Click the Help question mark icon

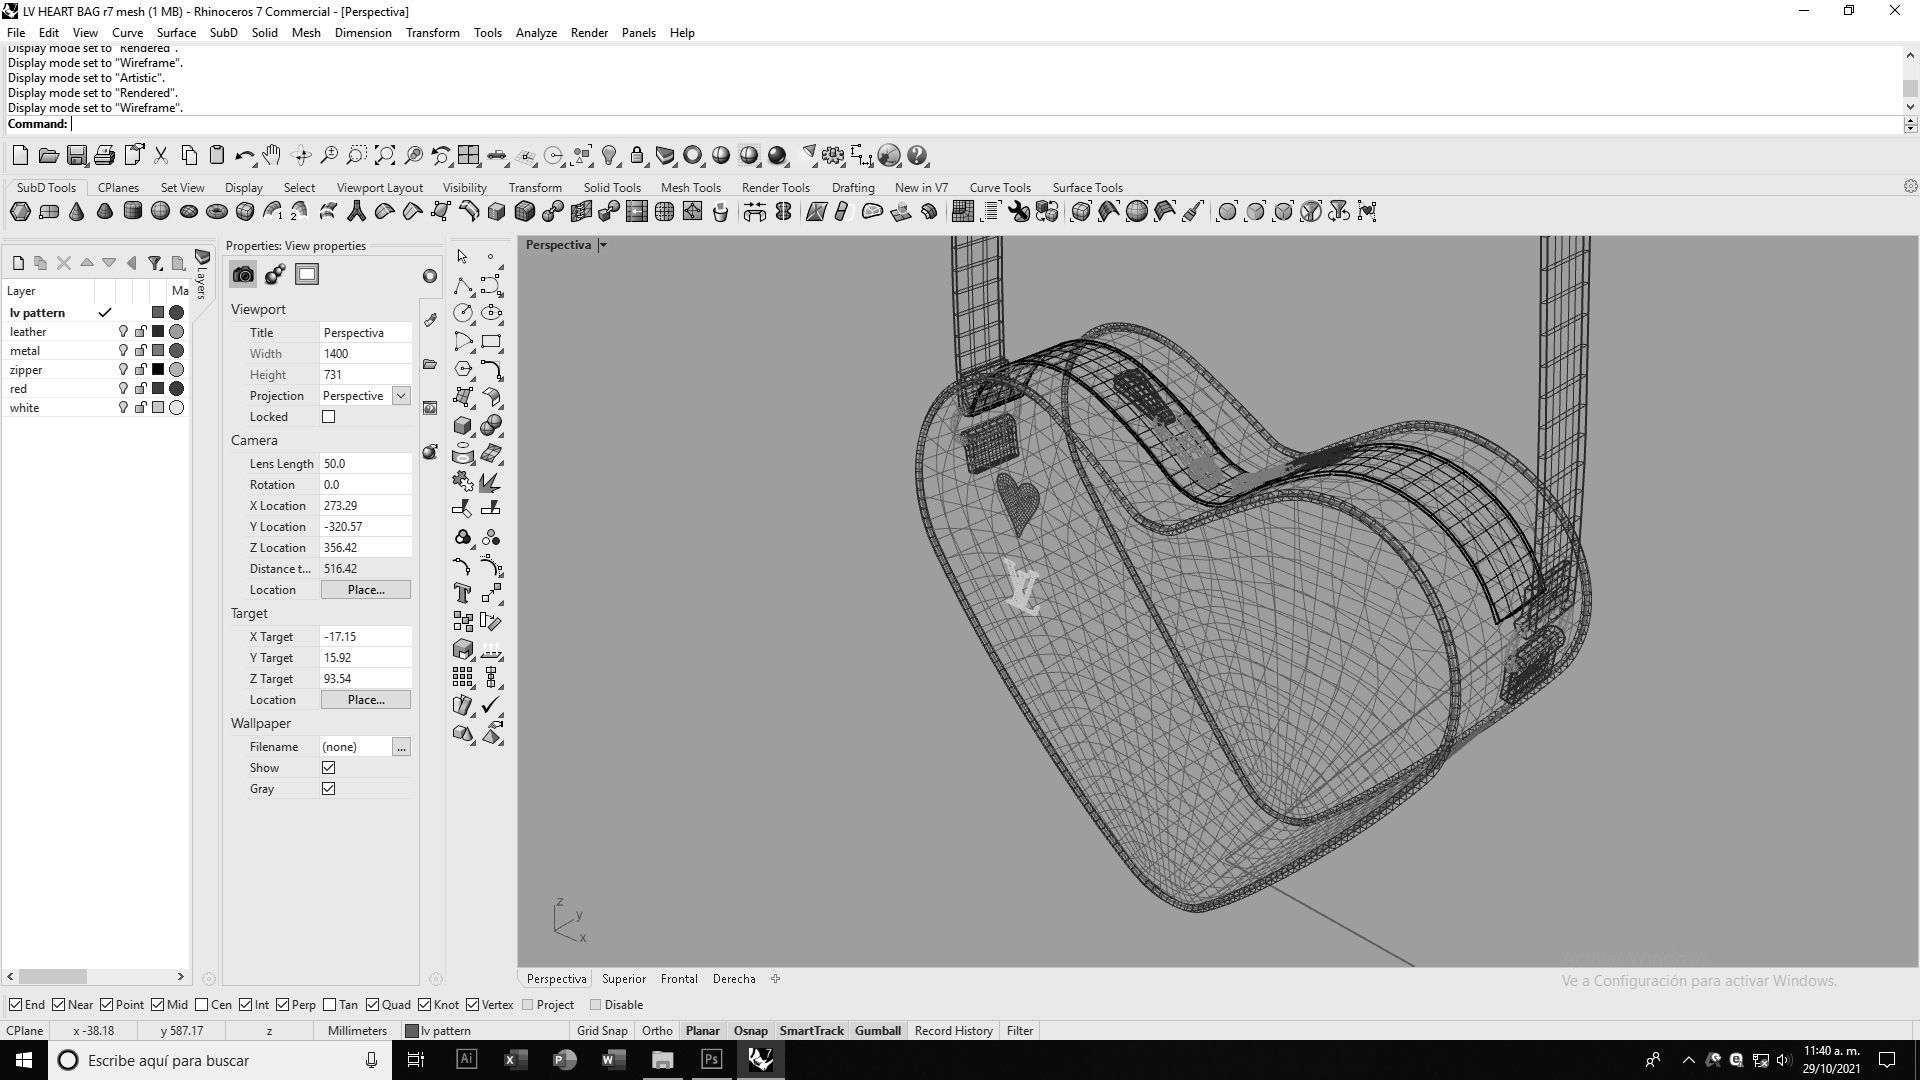[x=918, y=156]
